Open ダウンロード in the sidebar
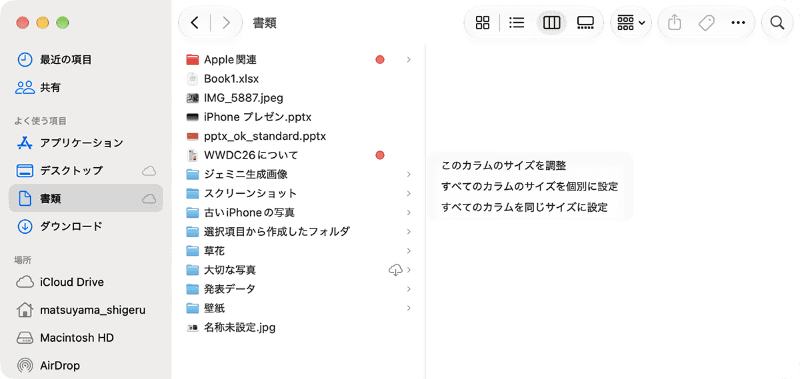This screenshot has height=379, width=800. [x=86, y=226]
